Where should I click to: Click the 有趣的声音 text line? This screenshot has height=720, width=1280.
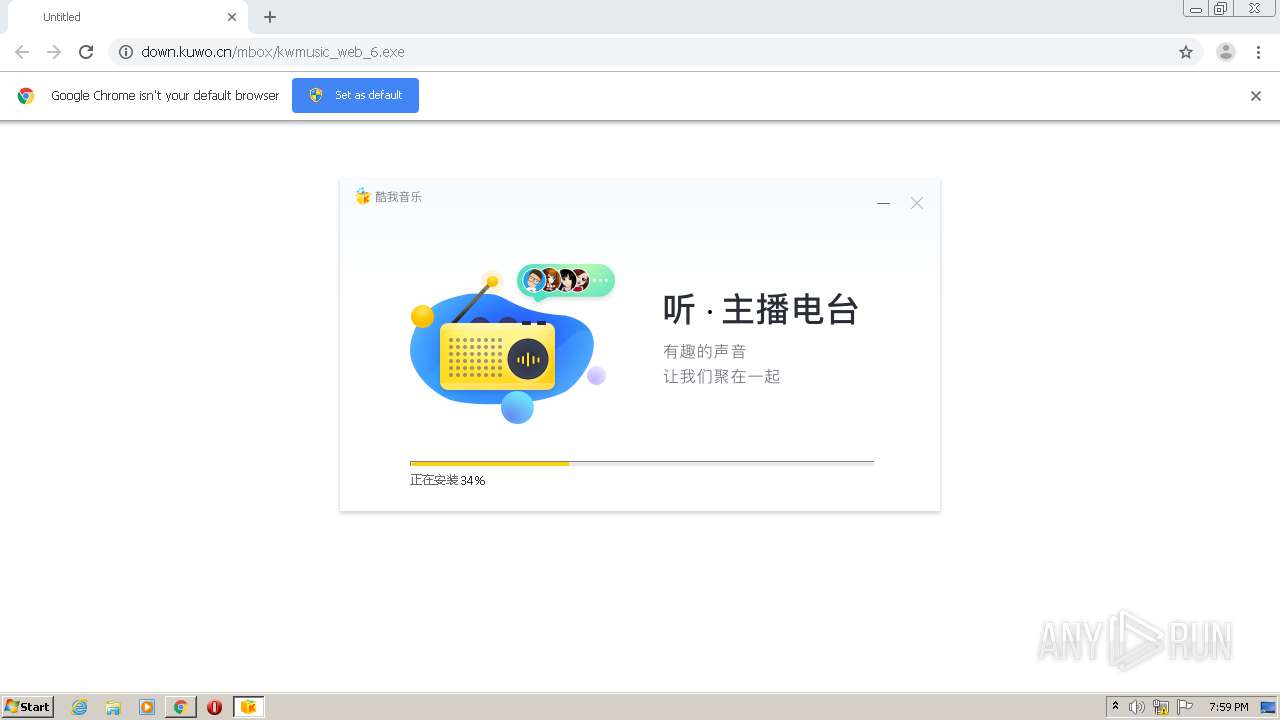[x=705, y=352]
